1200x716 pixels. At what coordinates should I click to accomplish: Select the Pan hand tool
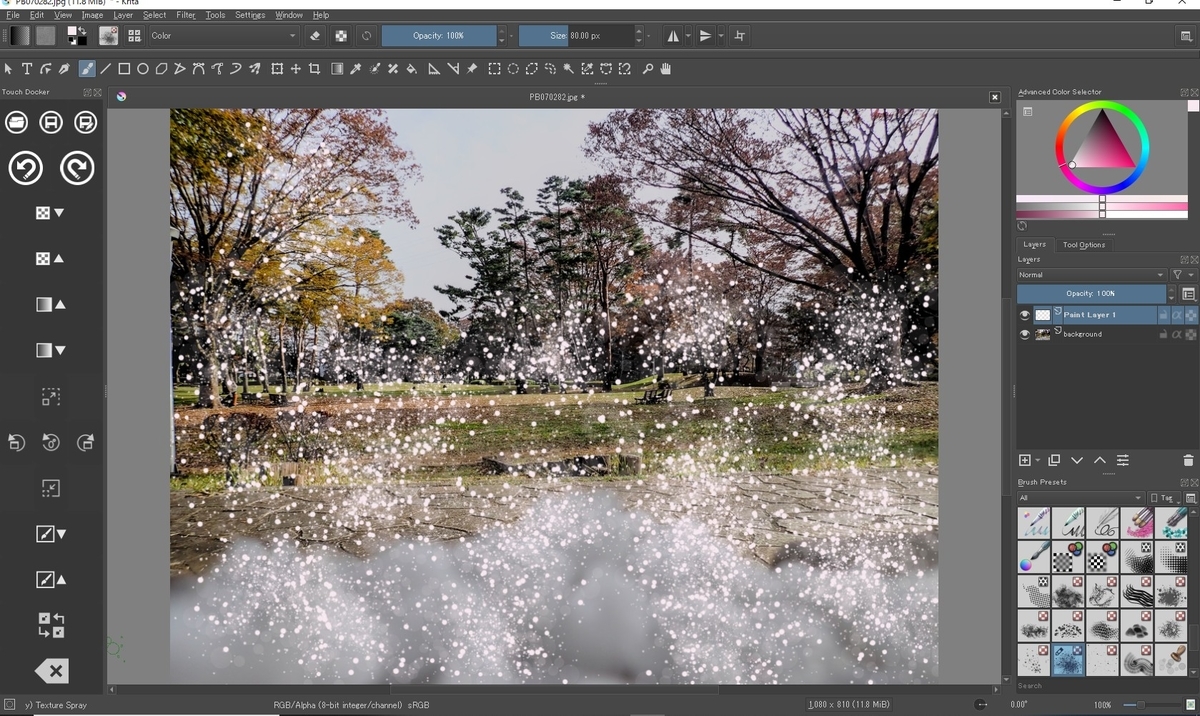click(666, 69)
